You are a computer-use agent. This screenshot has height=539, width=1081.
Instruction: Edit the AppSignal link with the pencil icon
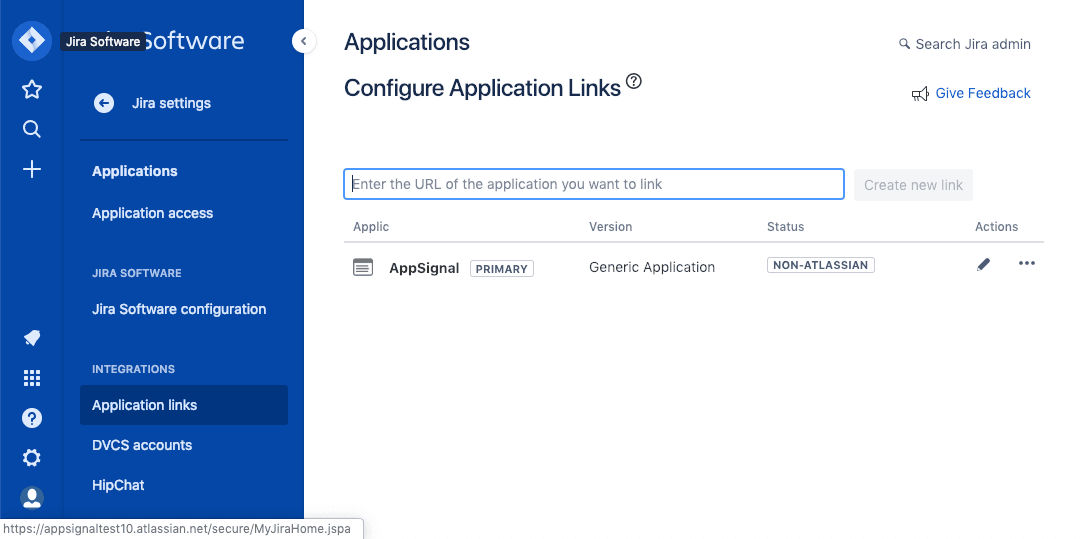984,264
